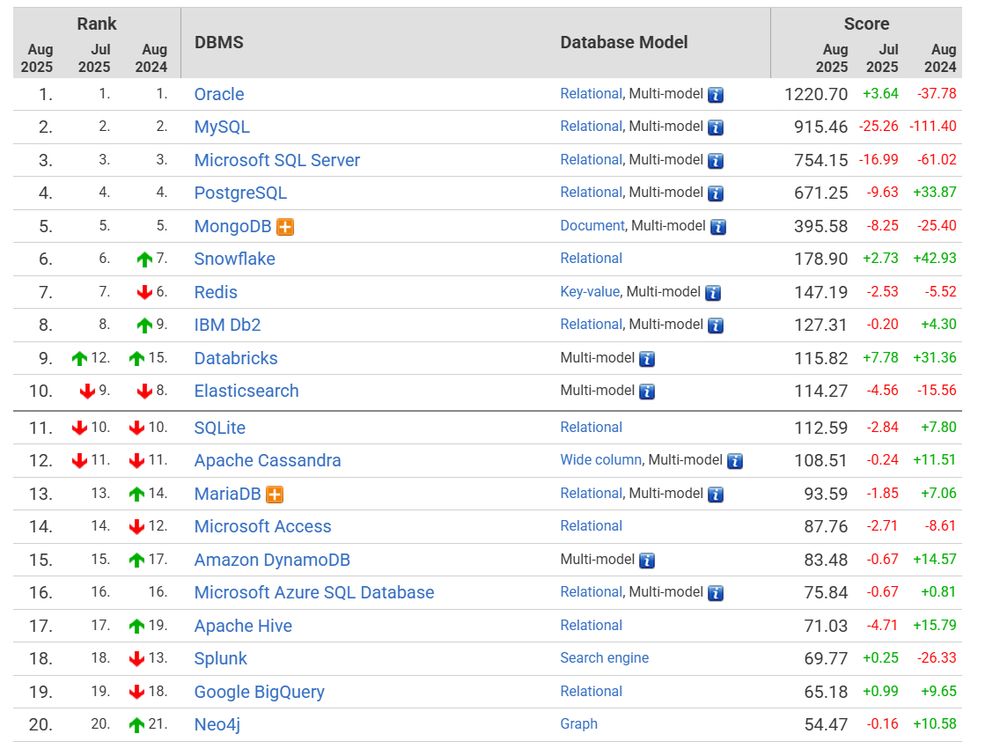Click the info icon in Redis's row

pyautogui.click(x=713, y=293)
